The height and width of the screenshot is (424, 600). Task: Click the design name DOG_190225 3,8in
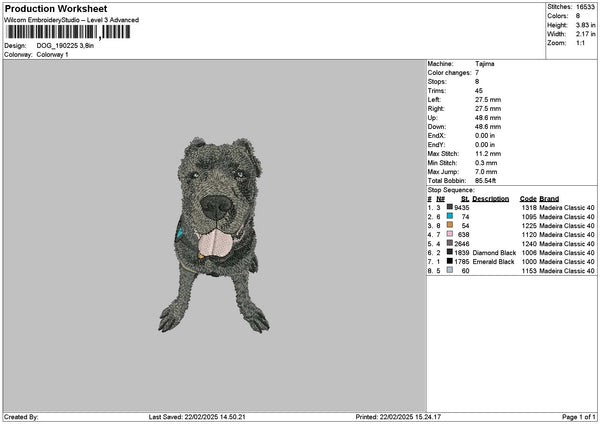(x=65, y=46)
